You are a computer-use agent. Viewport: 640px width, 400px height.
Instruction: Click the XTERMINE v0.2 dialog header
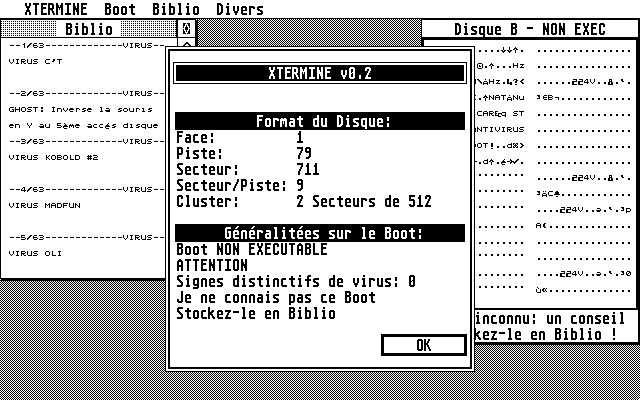click(x=320, y=73)
